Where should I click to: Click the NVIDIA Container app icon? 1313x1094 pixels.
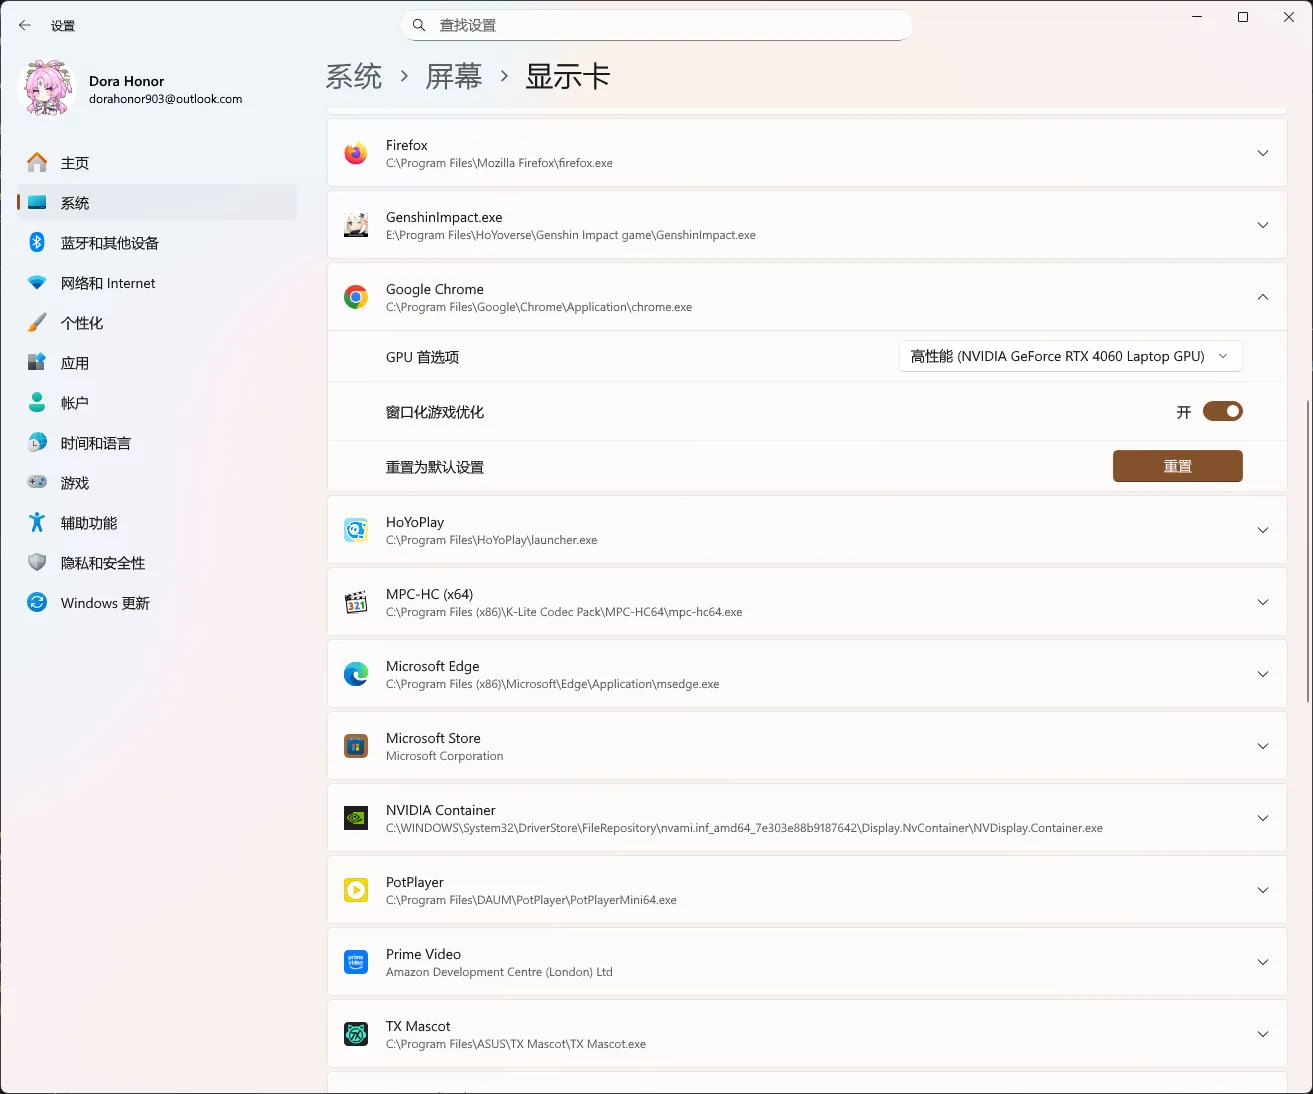coord(356,818)
